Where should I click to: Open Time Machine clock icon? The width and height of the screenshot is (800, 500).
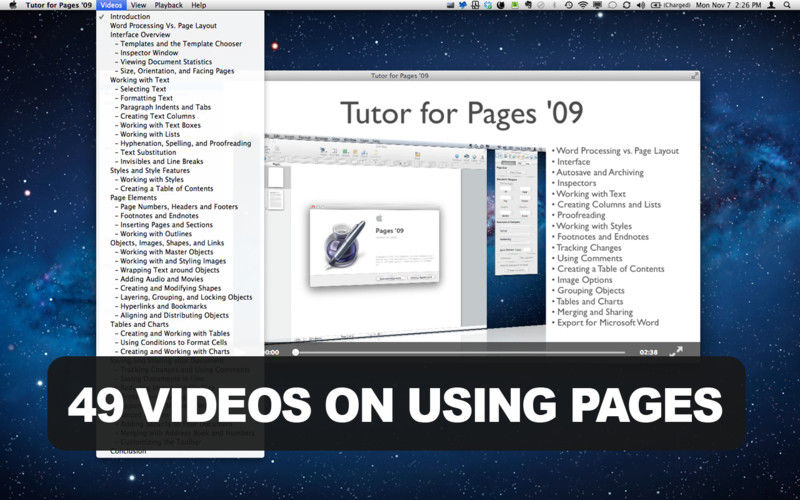coord(569,5)
